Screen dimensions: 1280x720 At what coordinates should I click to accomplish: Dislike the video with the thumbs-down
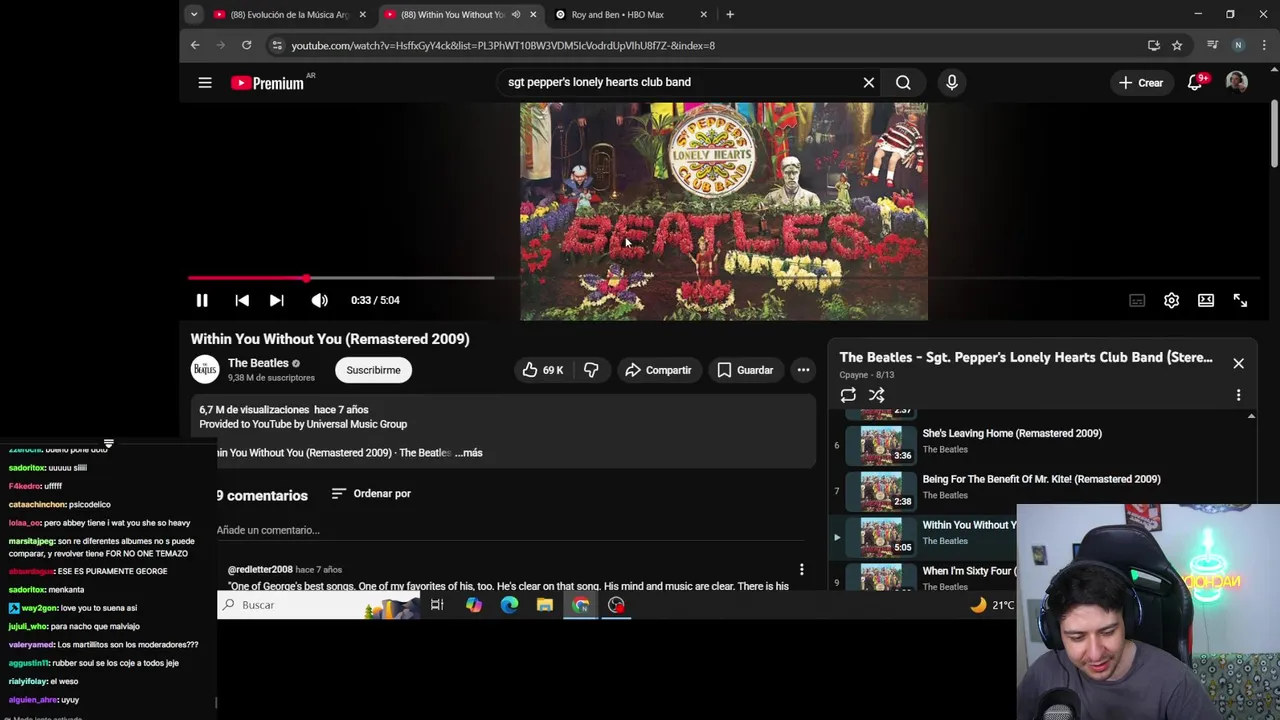click(x=591, y=370)
